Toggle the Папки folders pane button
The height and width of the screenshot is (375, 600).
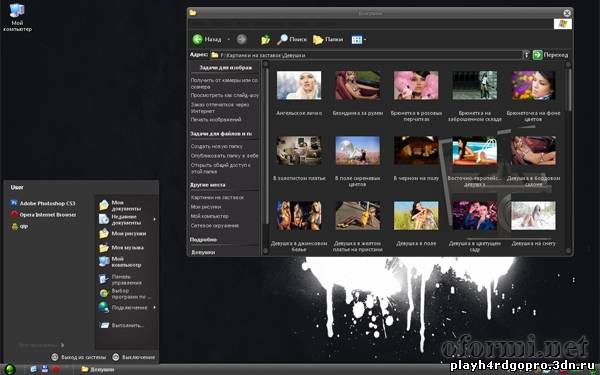328,39
